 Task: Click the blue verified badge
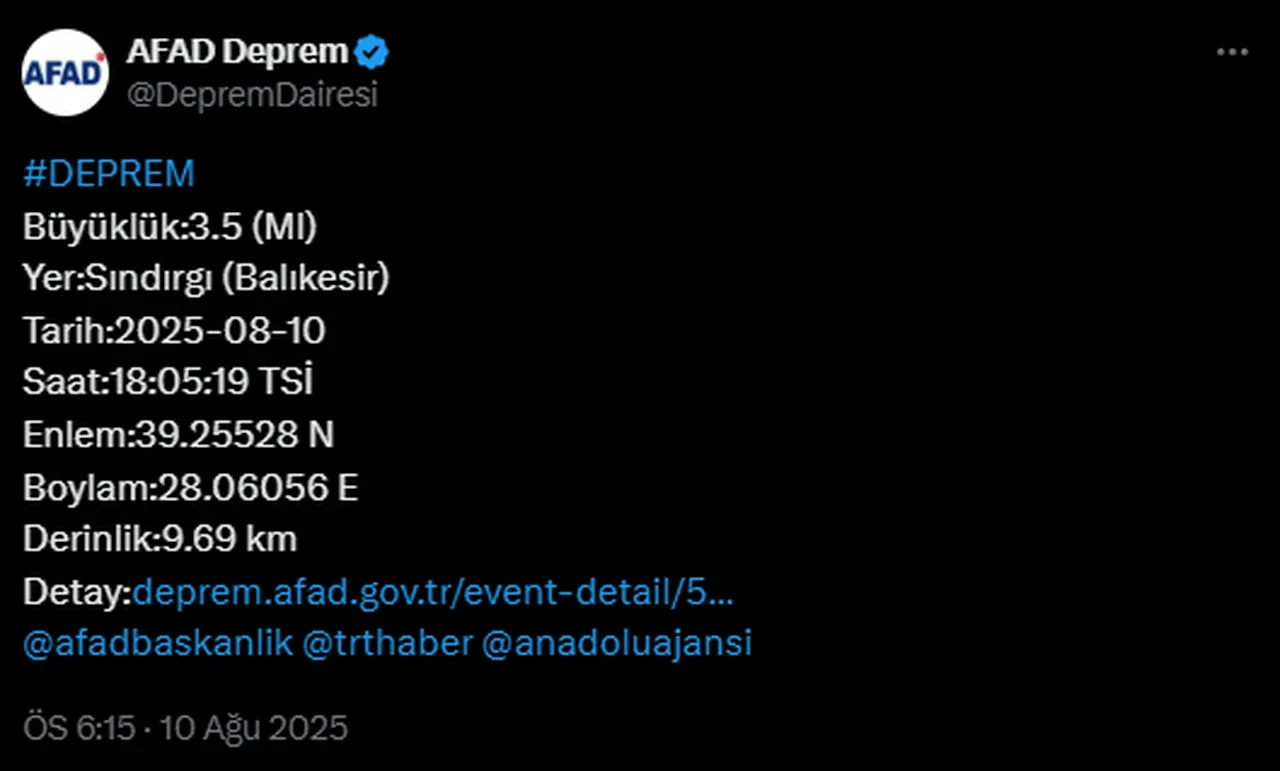(373, 50)
